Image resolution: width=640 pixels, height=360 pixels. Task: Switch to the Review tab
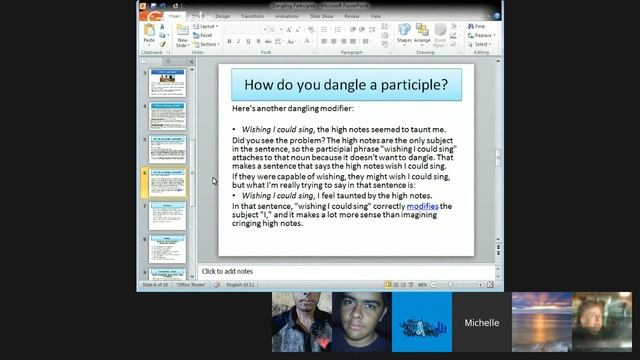pyautogui.click(x=352, y=16)
